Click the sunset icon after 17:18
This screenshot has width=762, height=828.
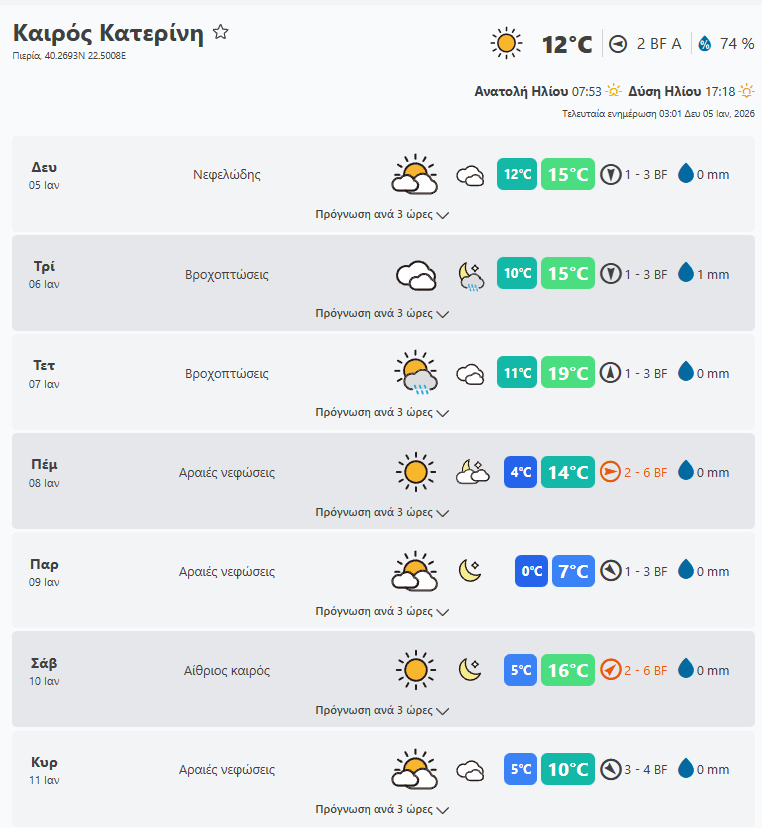pos(746,91)
